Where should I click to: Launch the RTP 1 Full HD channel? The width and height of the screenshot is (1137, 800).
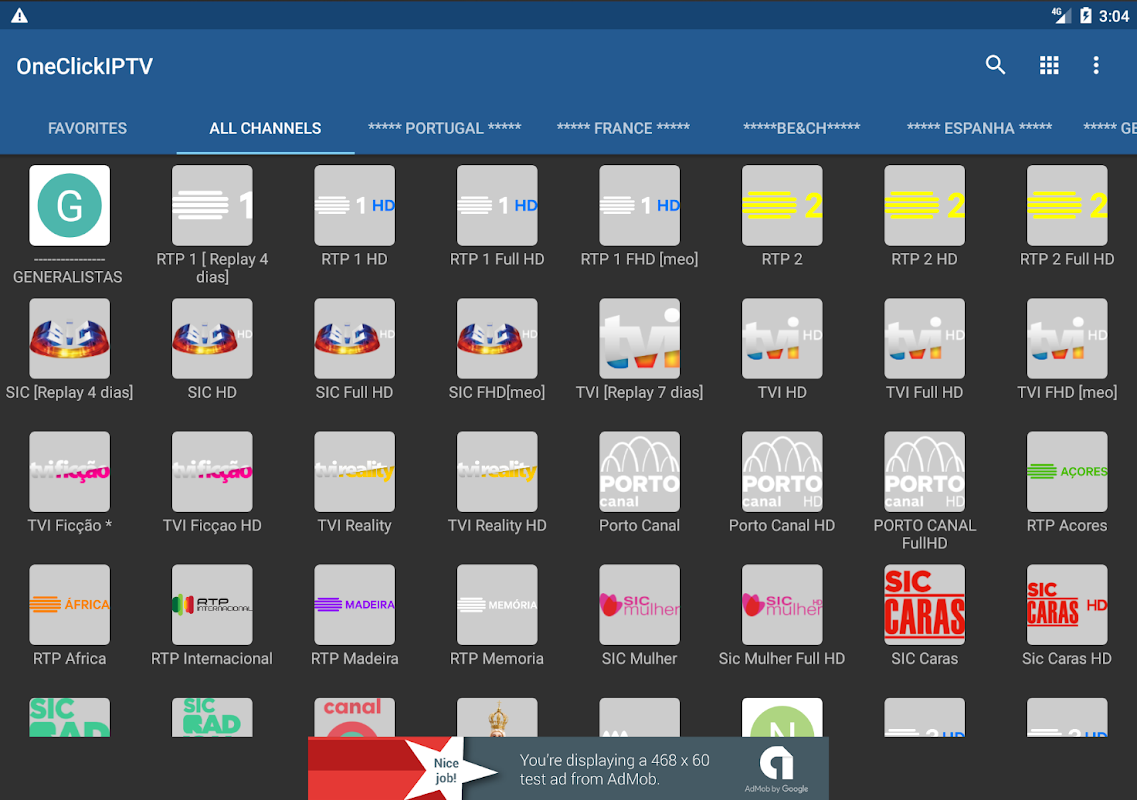click(x=497, y=205)
